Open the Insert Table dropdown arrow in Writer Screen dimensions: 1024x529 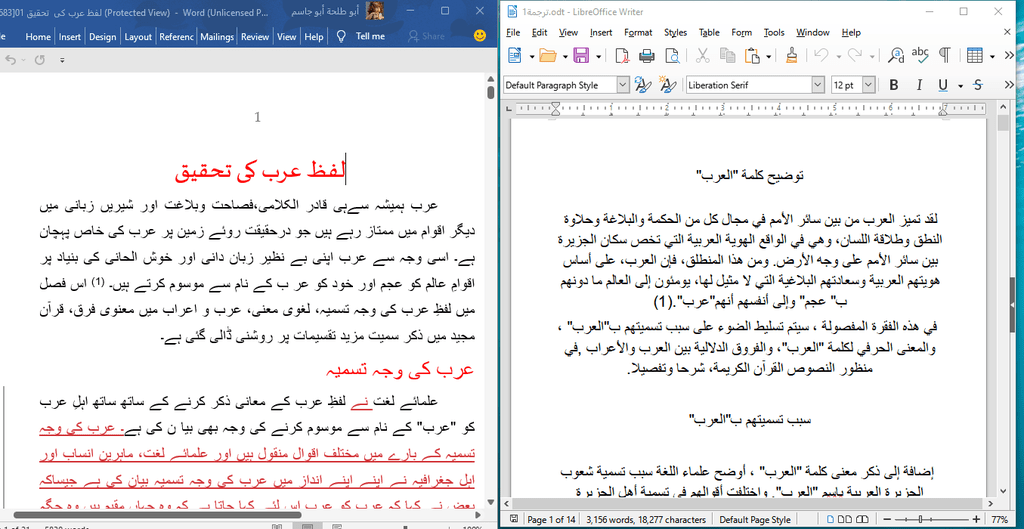pyautogui.click(x=992, y=57)
